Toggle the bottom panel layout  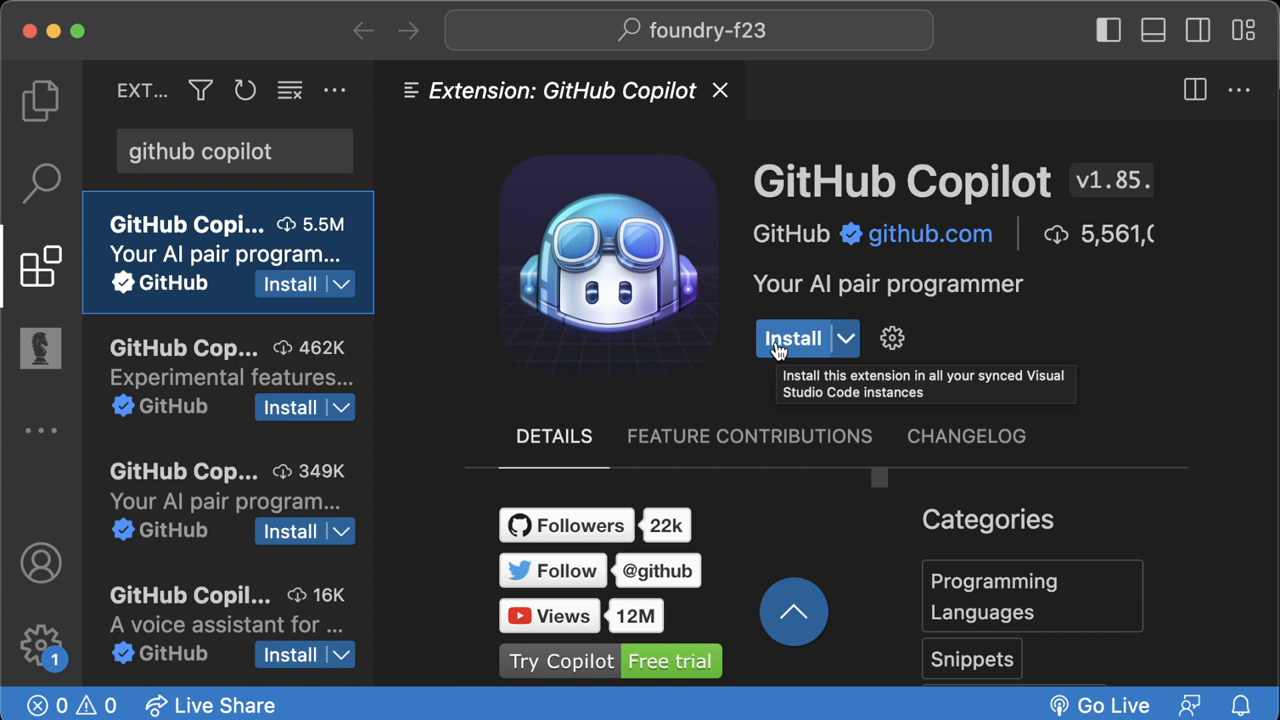pos(1153,30)
